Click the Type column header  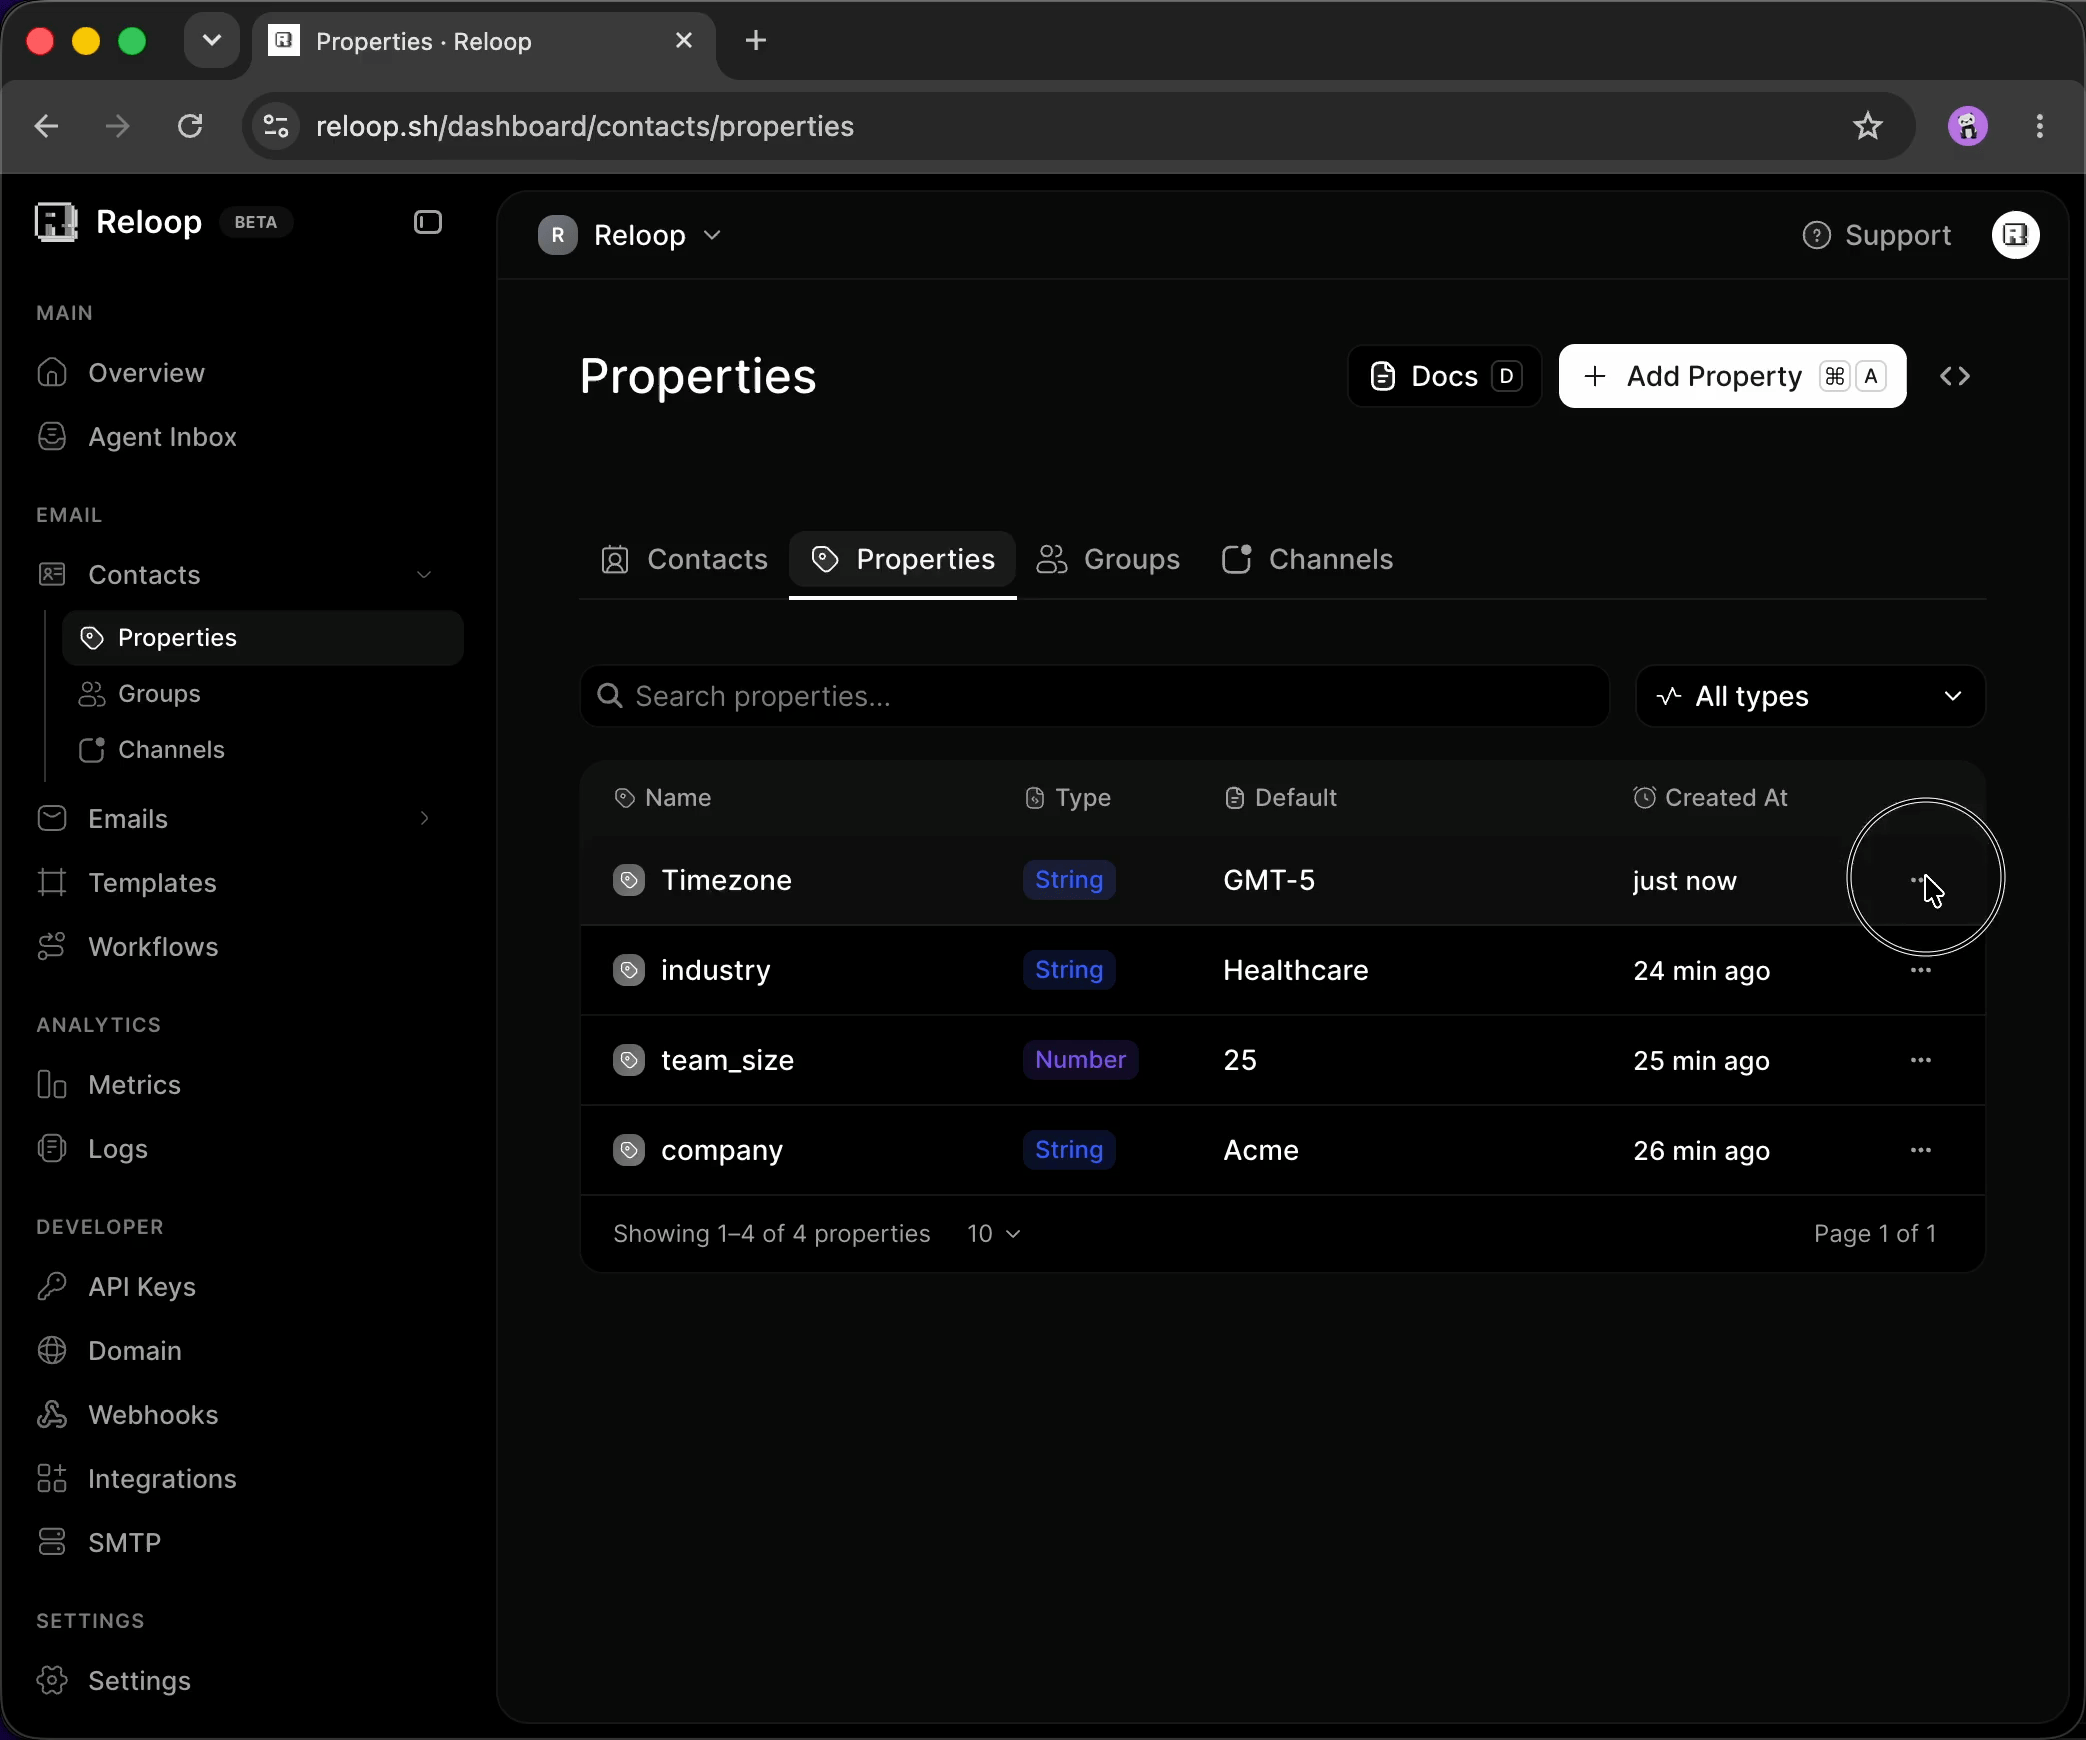(1068, 798)
